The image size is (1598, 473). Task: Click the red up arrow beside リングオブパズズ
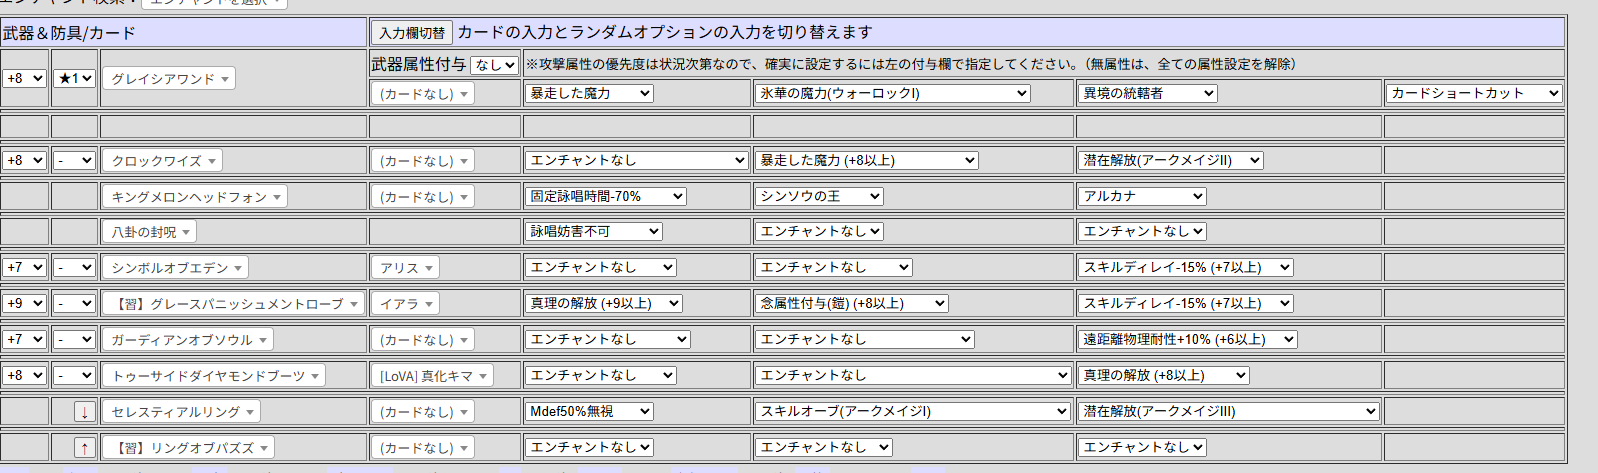85,448
